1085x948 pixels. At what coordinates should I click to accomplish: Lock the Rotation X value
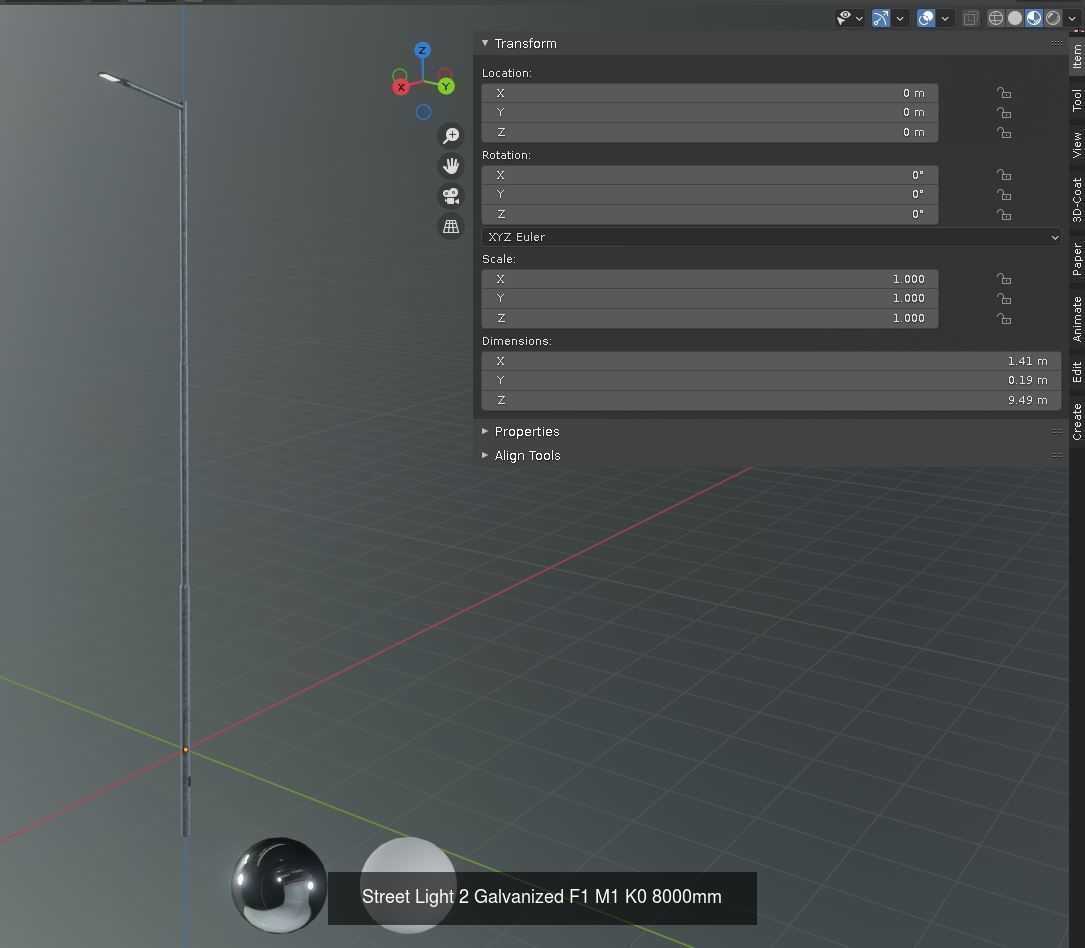1003,175
